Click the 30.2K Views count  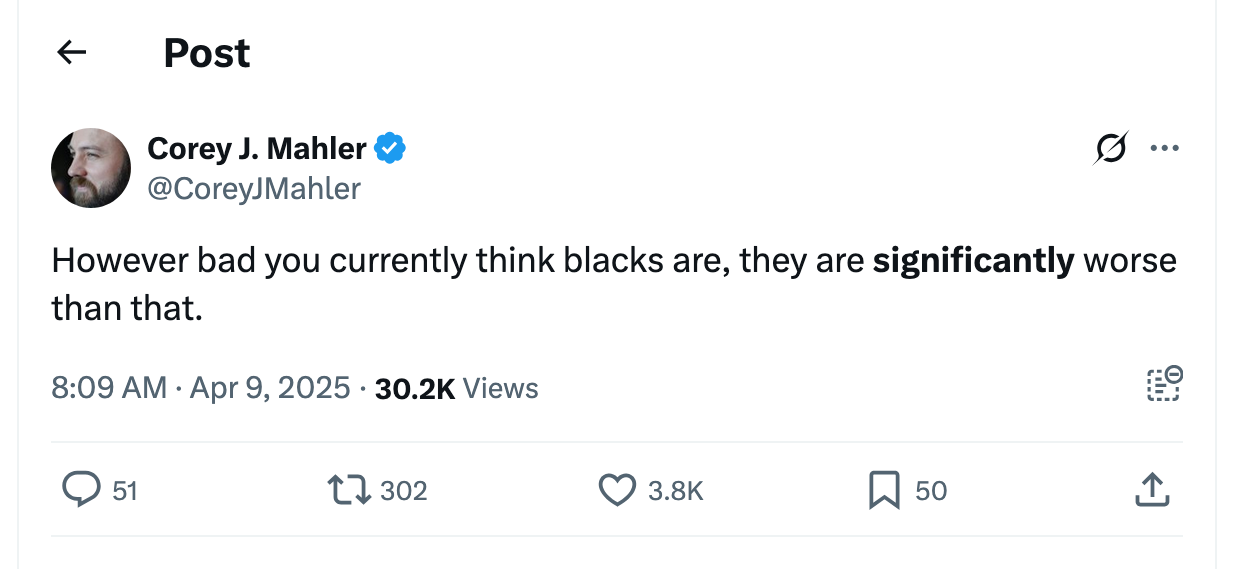click(x=456, y=388)
